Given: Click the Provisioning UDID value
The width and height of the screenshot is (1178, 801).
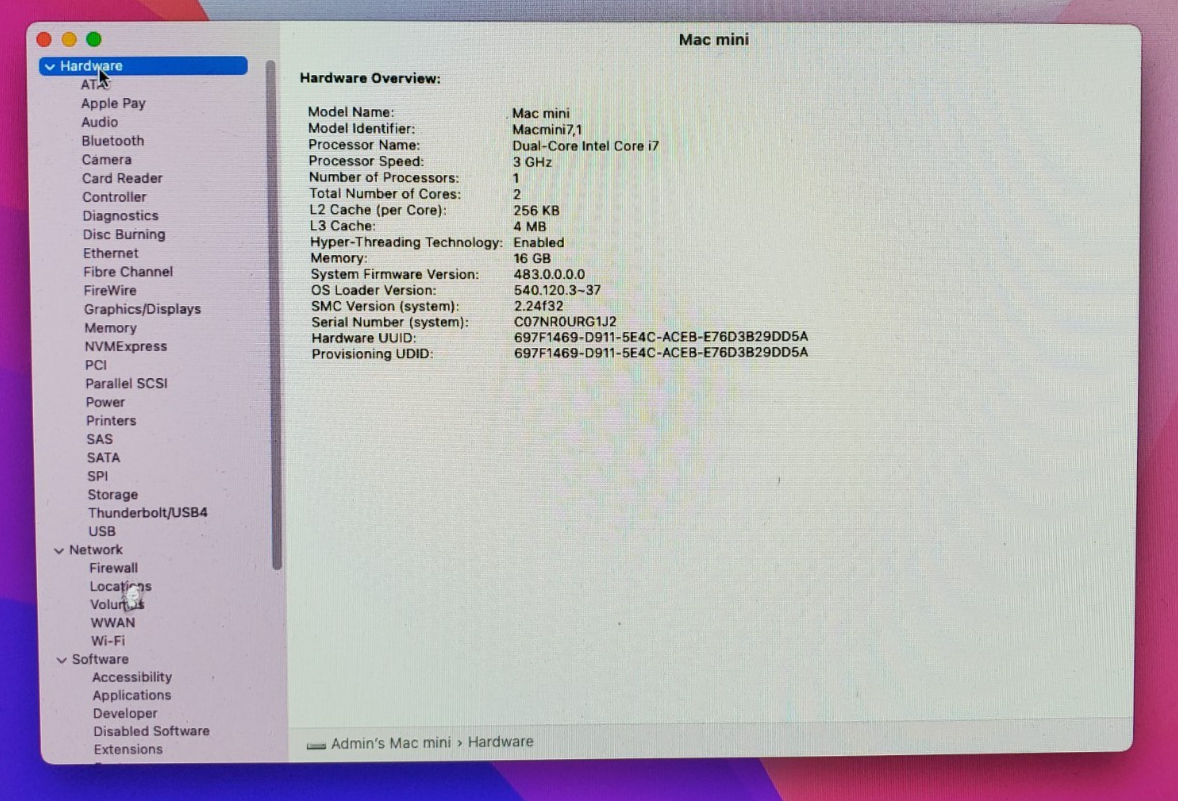Looking at the screenshot, I should [x=660, y=352].
